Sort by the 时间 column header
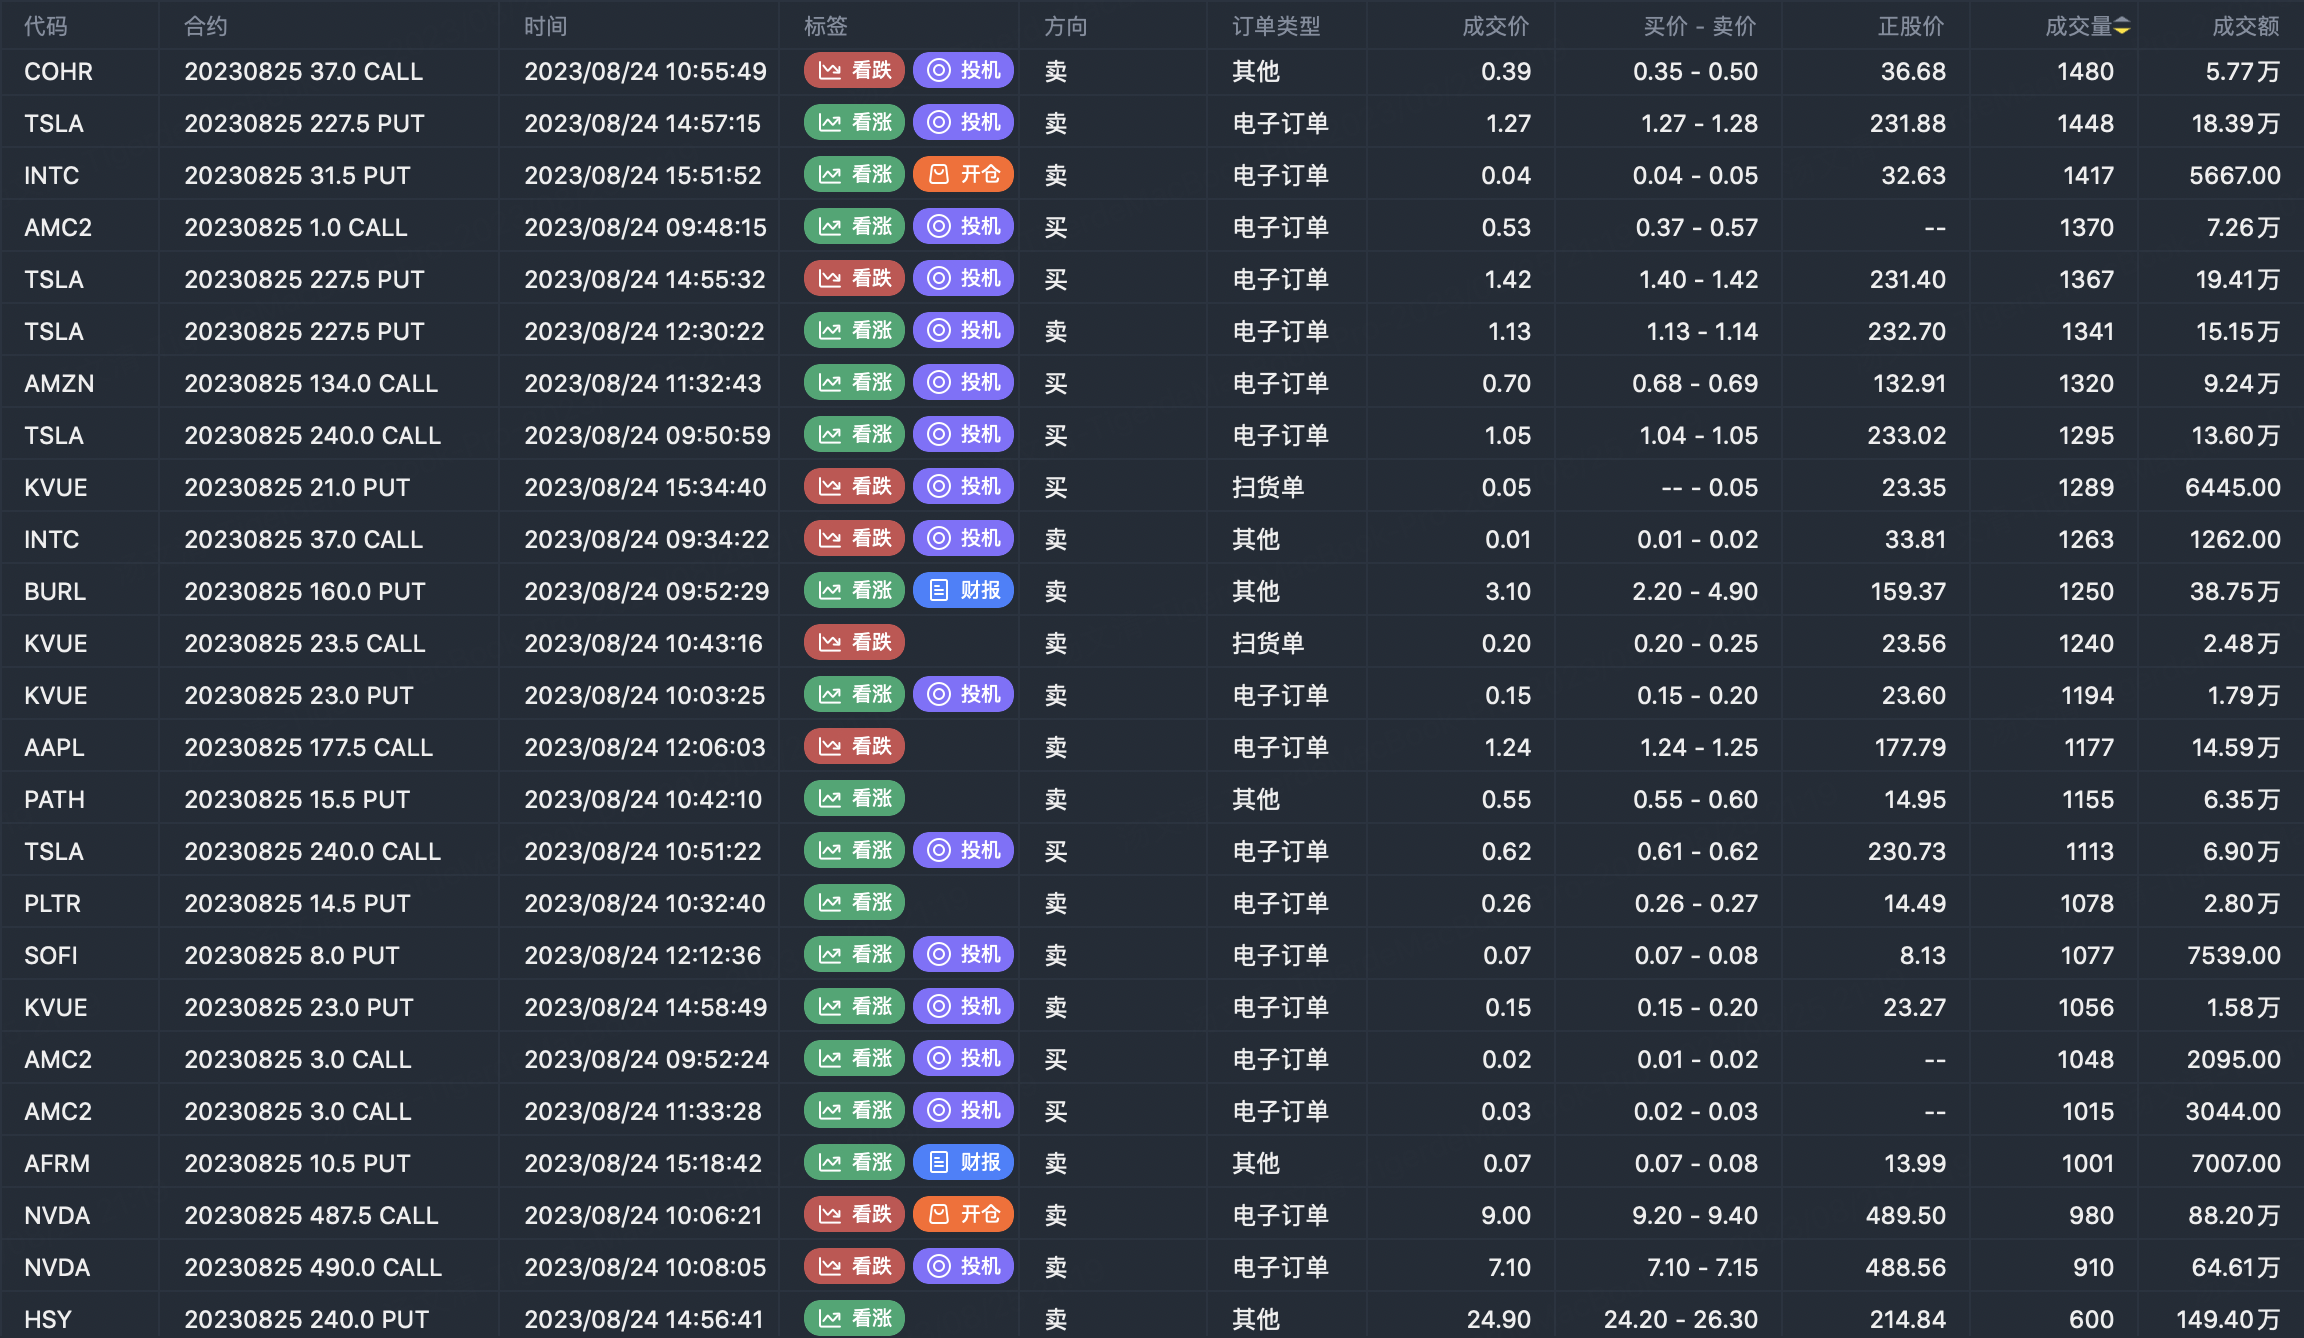This screenshot has height=1338, width=2304. pos(545,27)
